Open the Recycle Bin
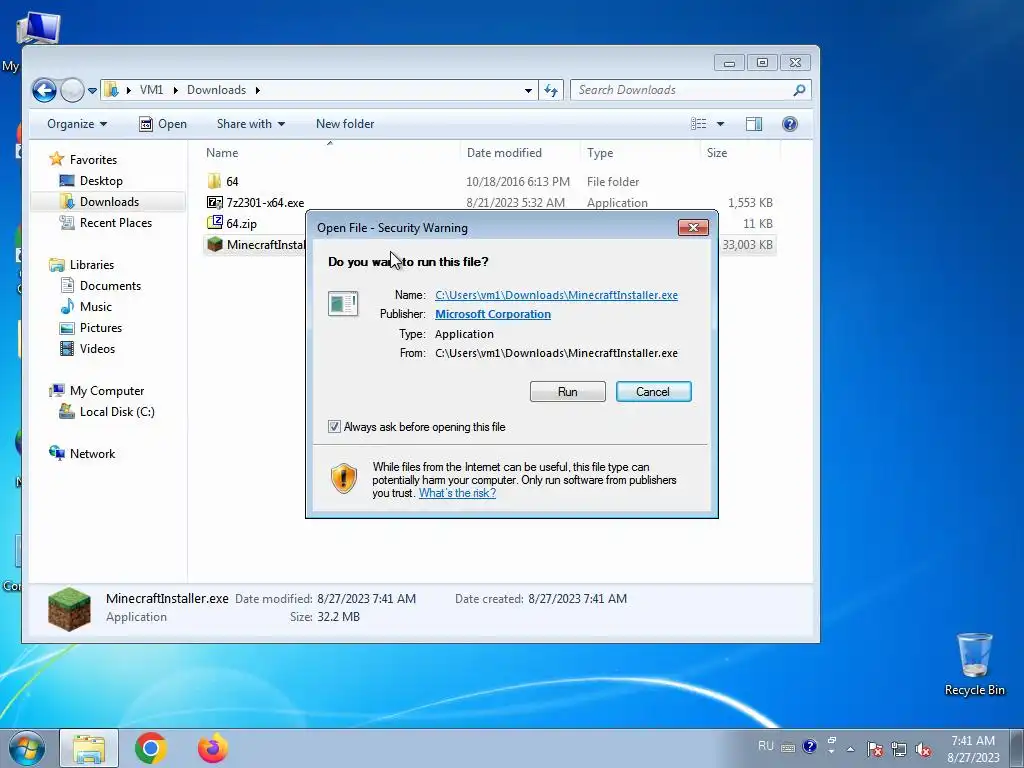Screen dimensions: 1024x768 coord(974,664)
